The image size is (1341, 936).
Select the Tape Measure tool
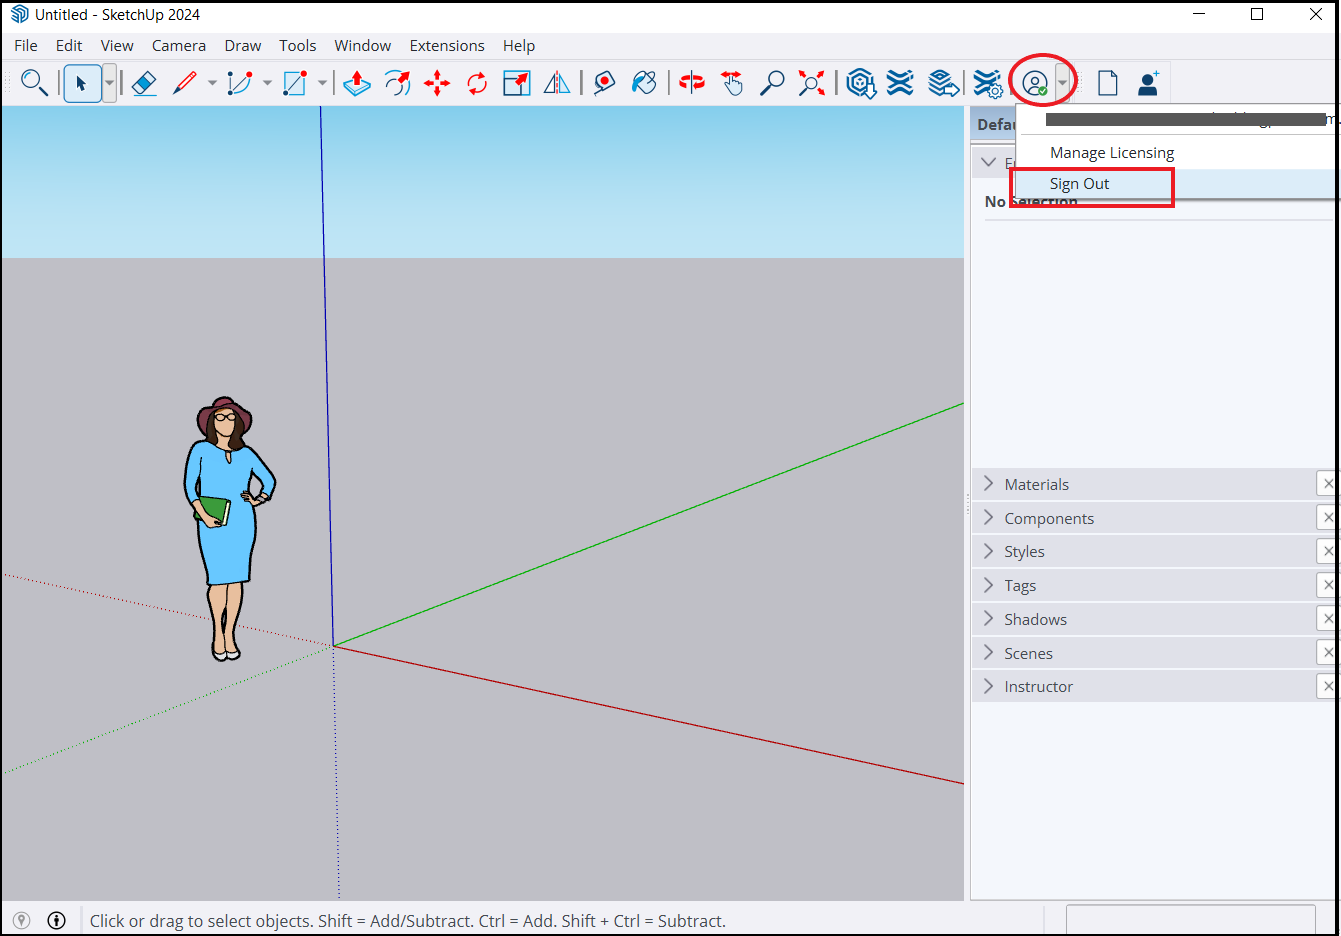click(604, 83)
